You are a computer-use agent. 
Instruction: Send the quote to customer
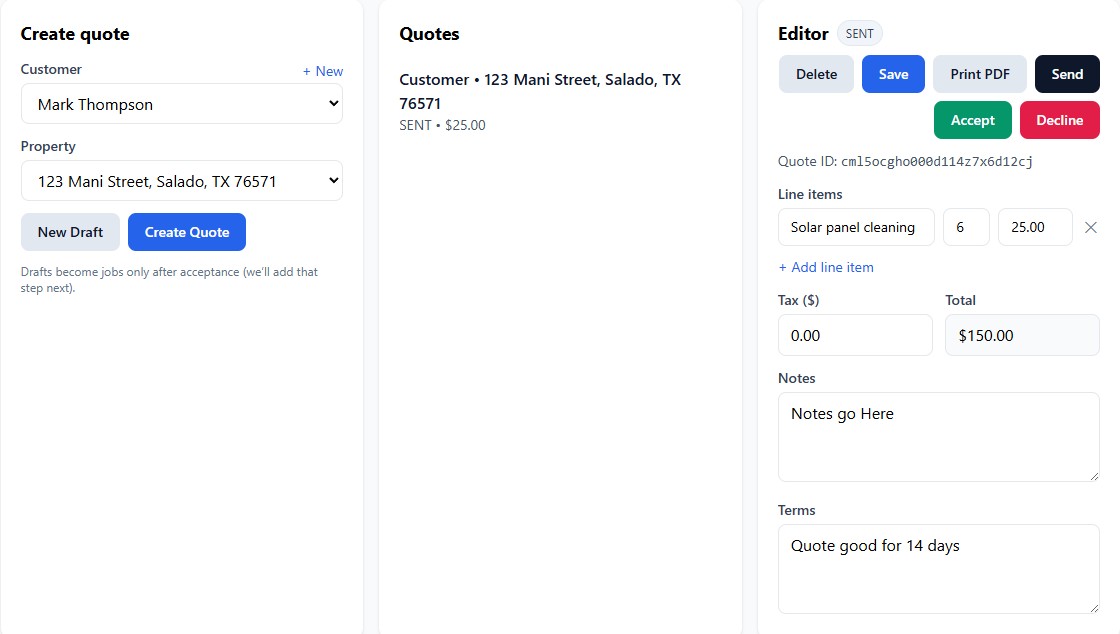(1066, 74)
